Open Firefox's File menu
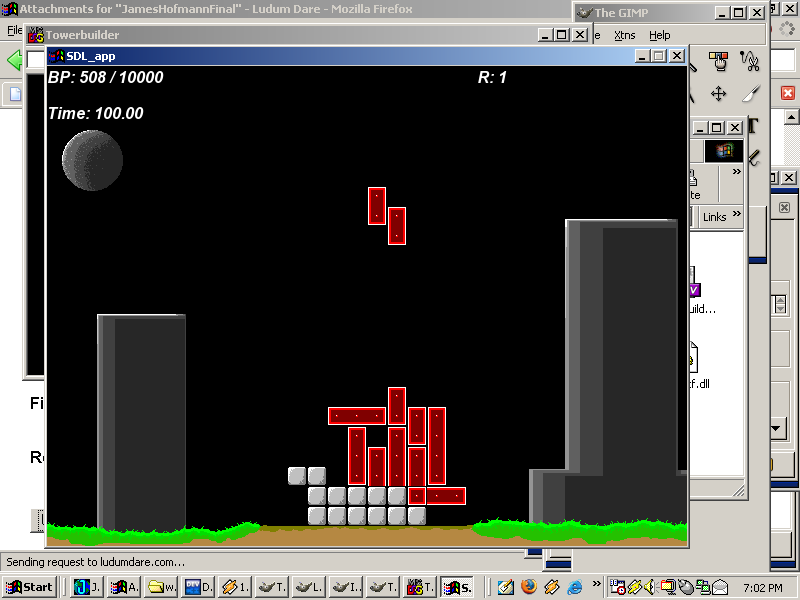The height and width of the screenshot is (600, 800). click(x=14, y=30)
